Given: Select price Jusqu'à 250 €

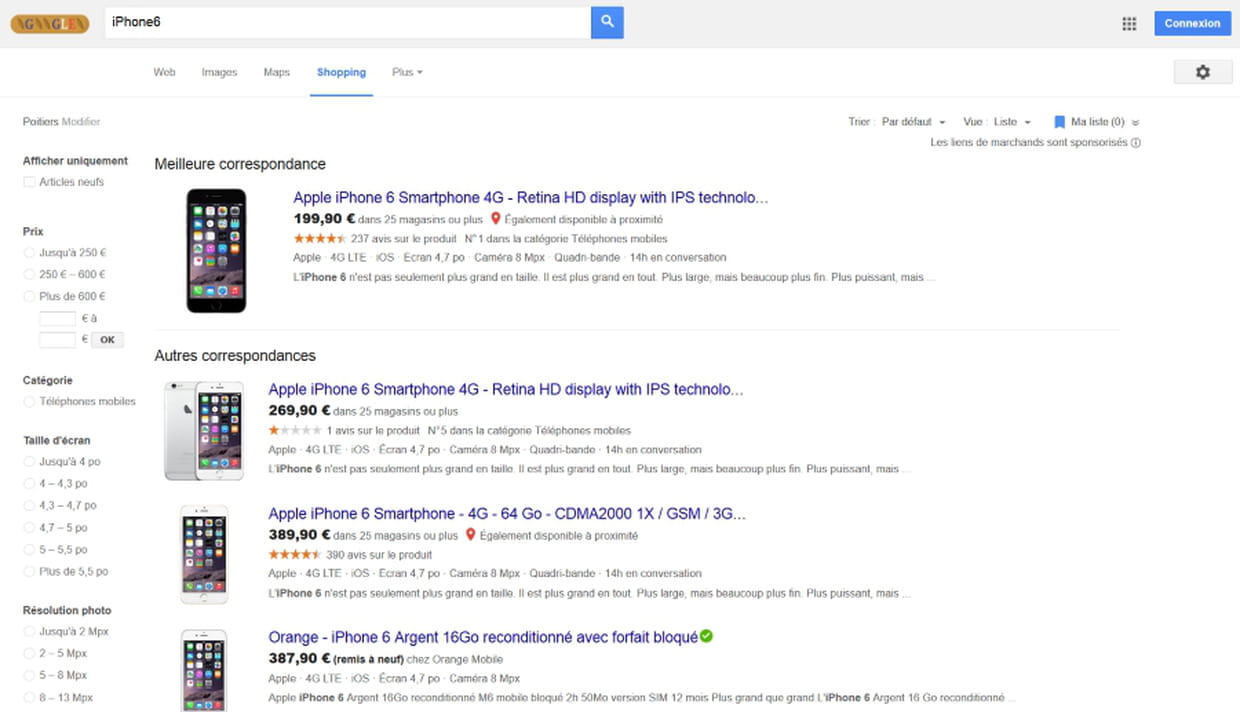Looking at the screenshot, I should click(29, 253).
